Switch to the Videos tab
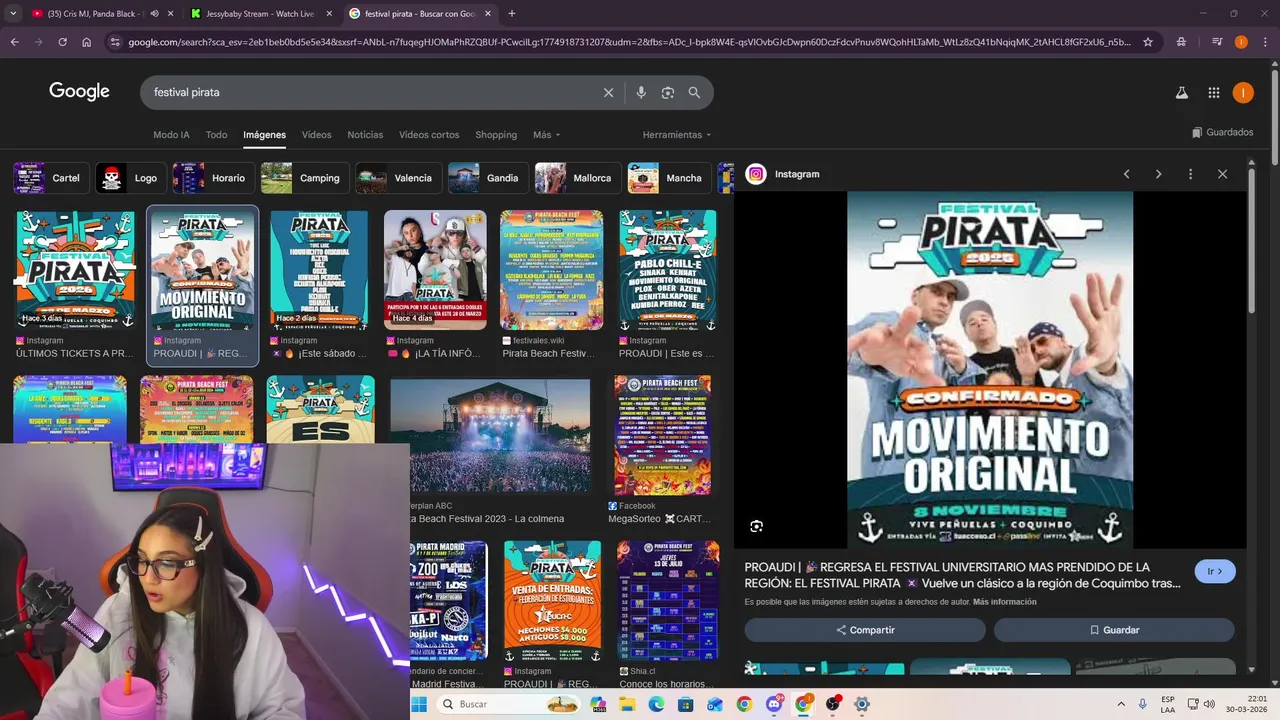Image resolution: width=1280 pixels, height=720 pixels. [x=316, y=135]
